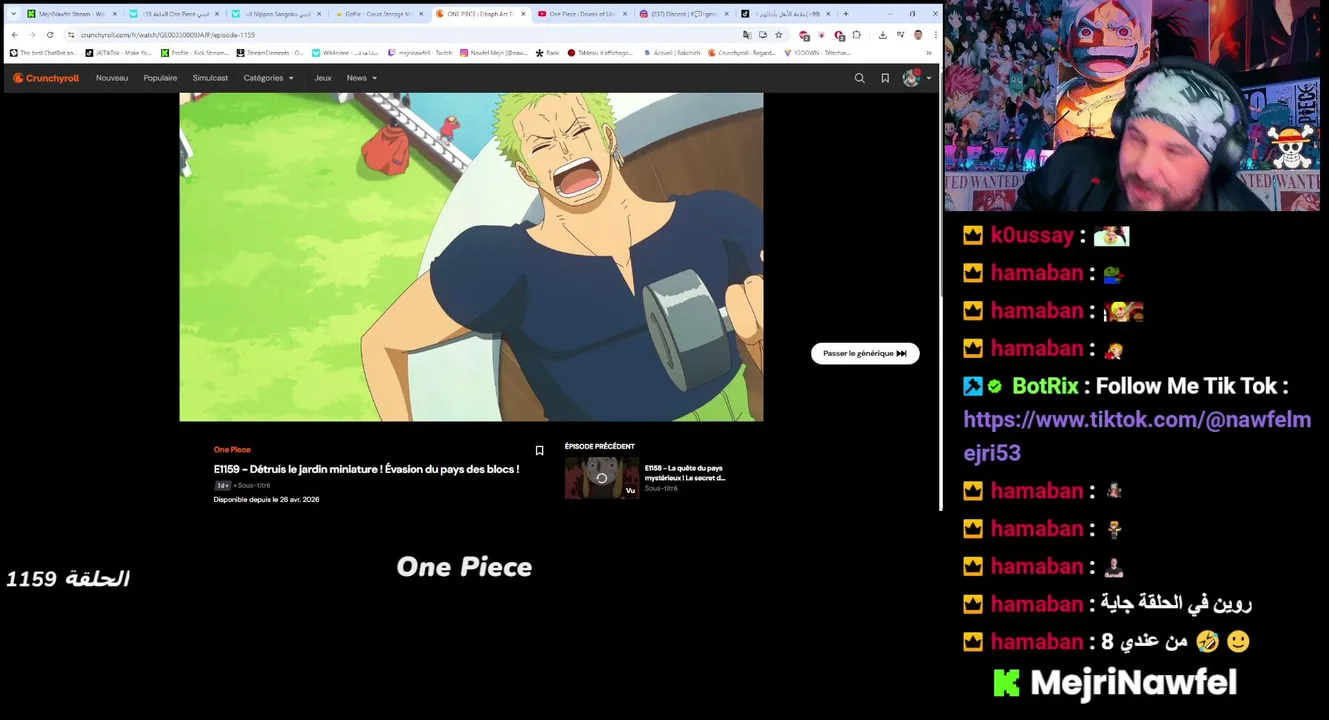Open the Nouveau menu item
1329x720 pixels.
(112, 78)
